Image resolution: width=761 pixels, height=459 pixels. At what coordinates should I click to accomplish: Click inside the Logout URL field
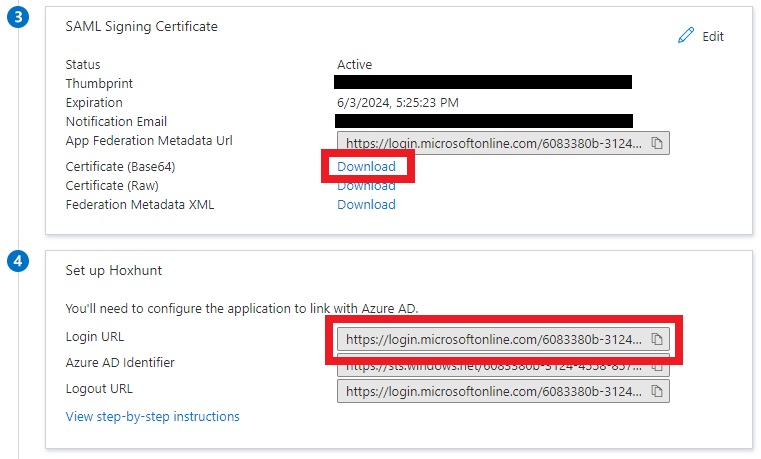(490, 391)
